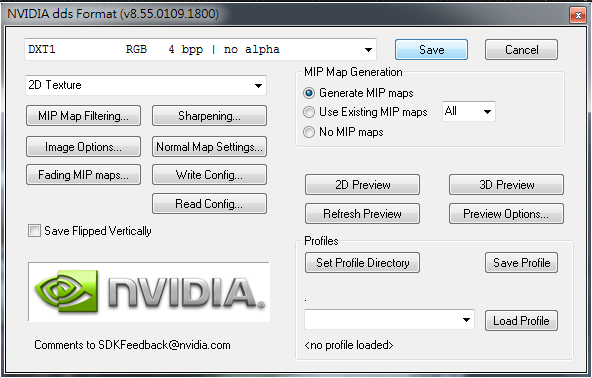Click the Save Profile button
592x378 pixels.
(x=521, y=262)
